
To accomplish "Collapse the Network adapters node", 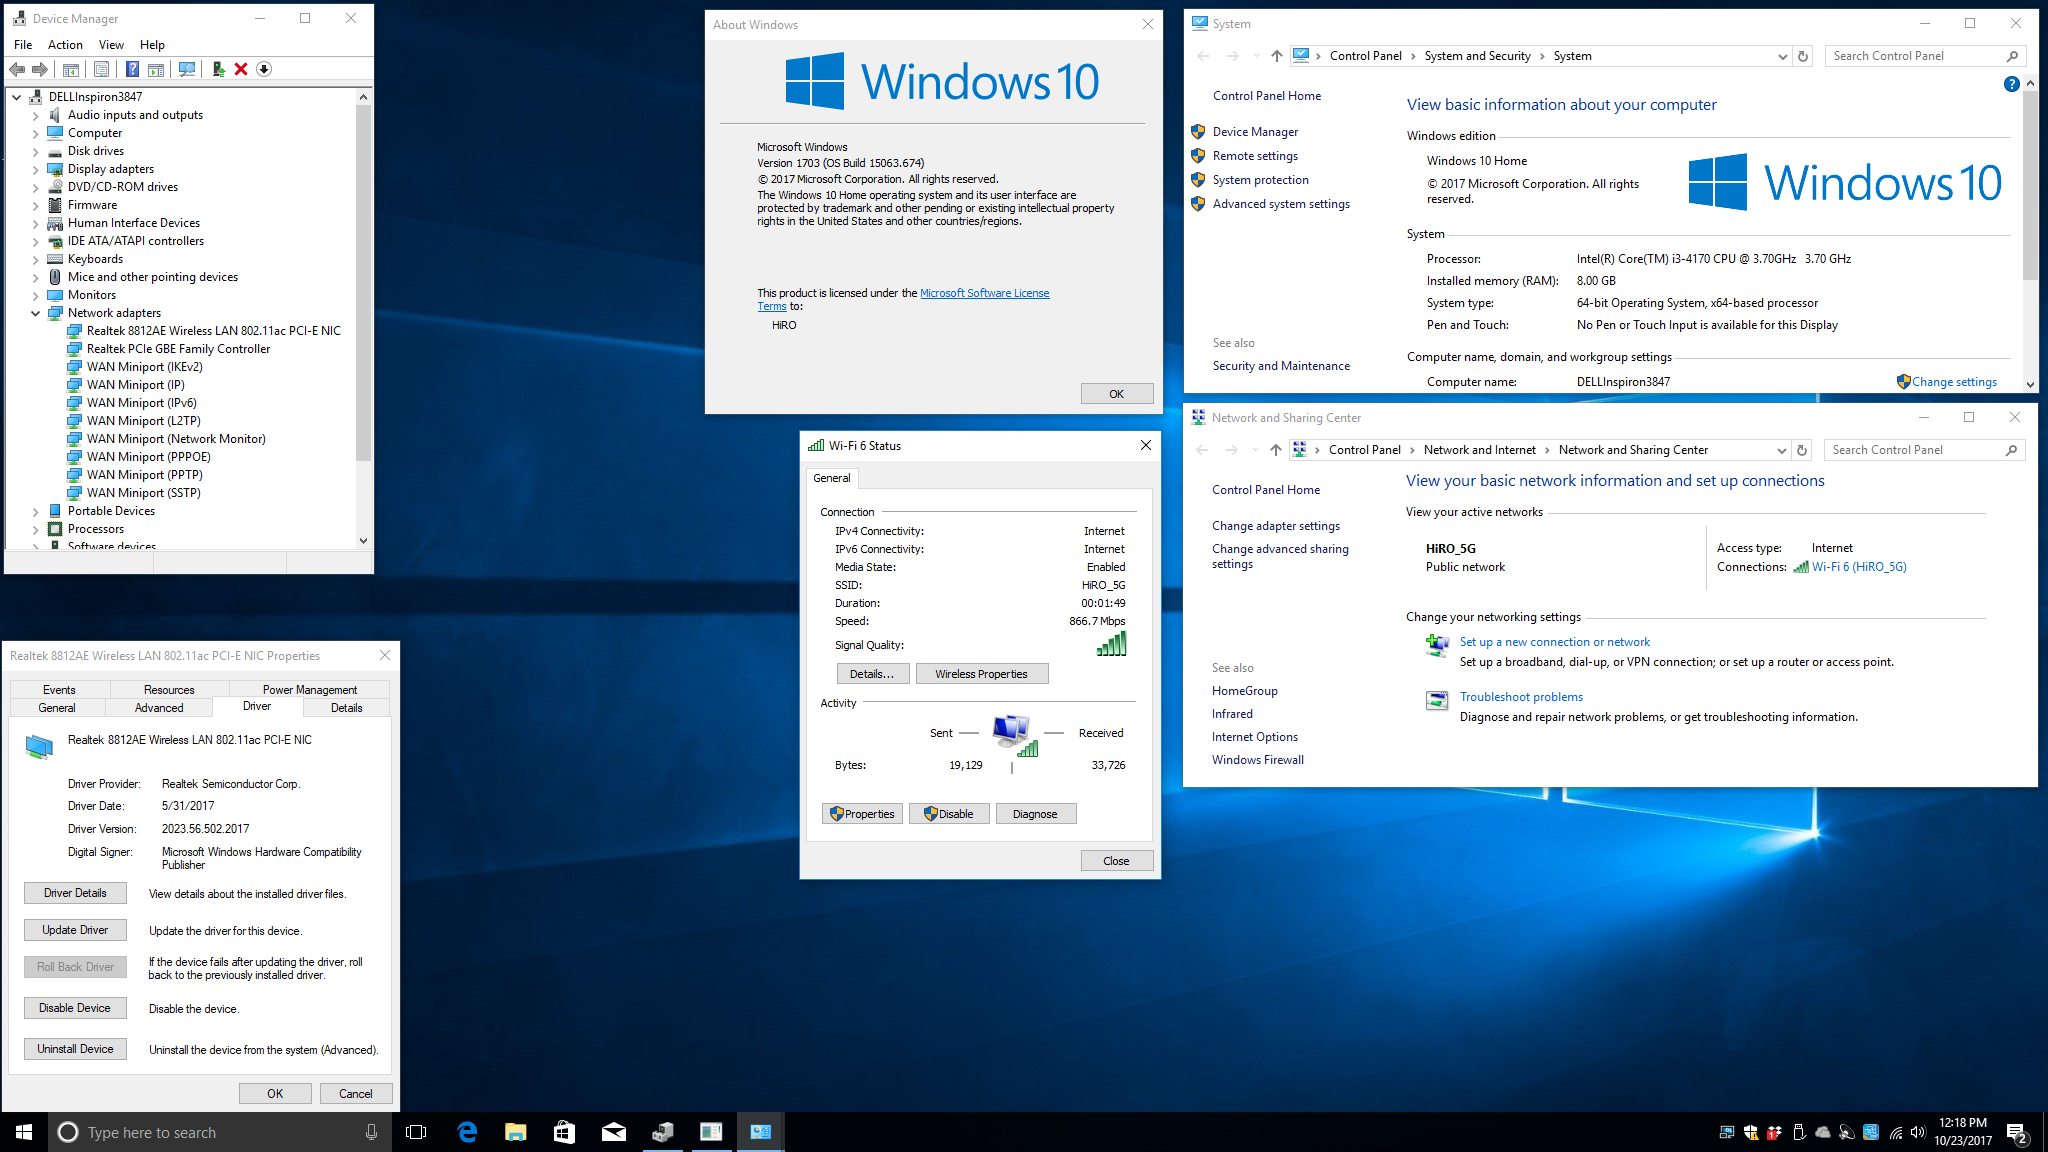I will 36,313.
